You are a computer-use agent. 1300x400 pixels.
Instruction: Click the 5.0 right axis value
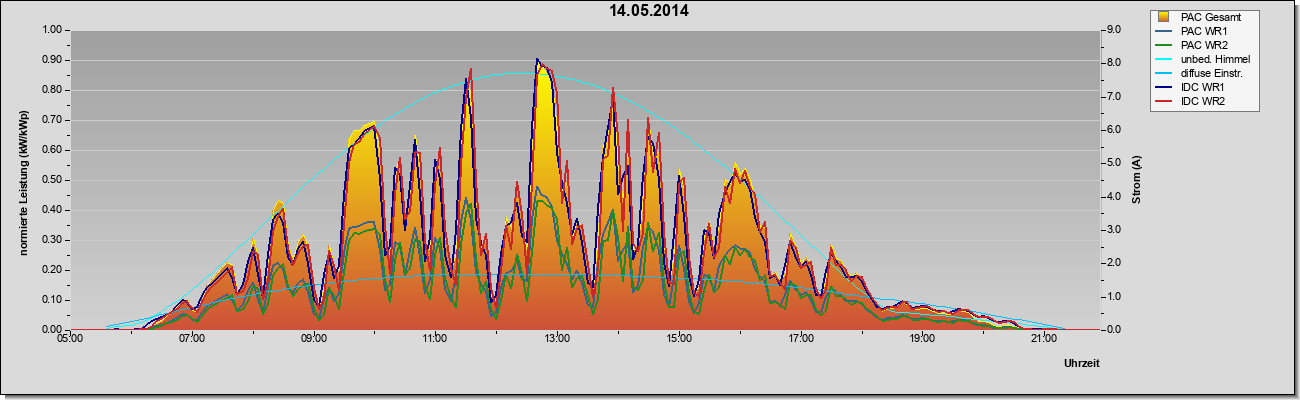point(1114,163)
